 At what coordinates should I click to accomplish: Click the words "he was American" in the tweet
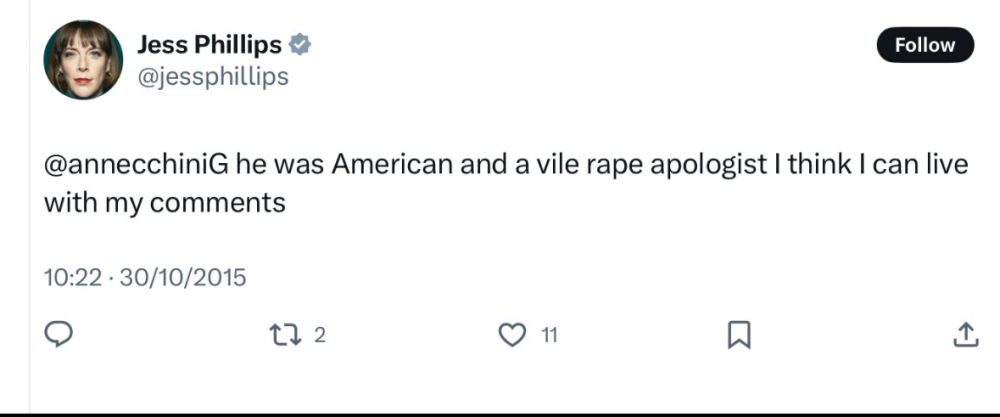pos(327,165)
